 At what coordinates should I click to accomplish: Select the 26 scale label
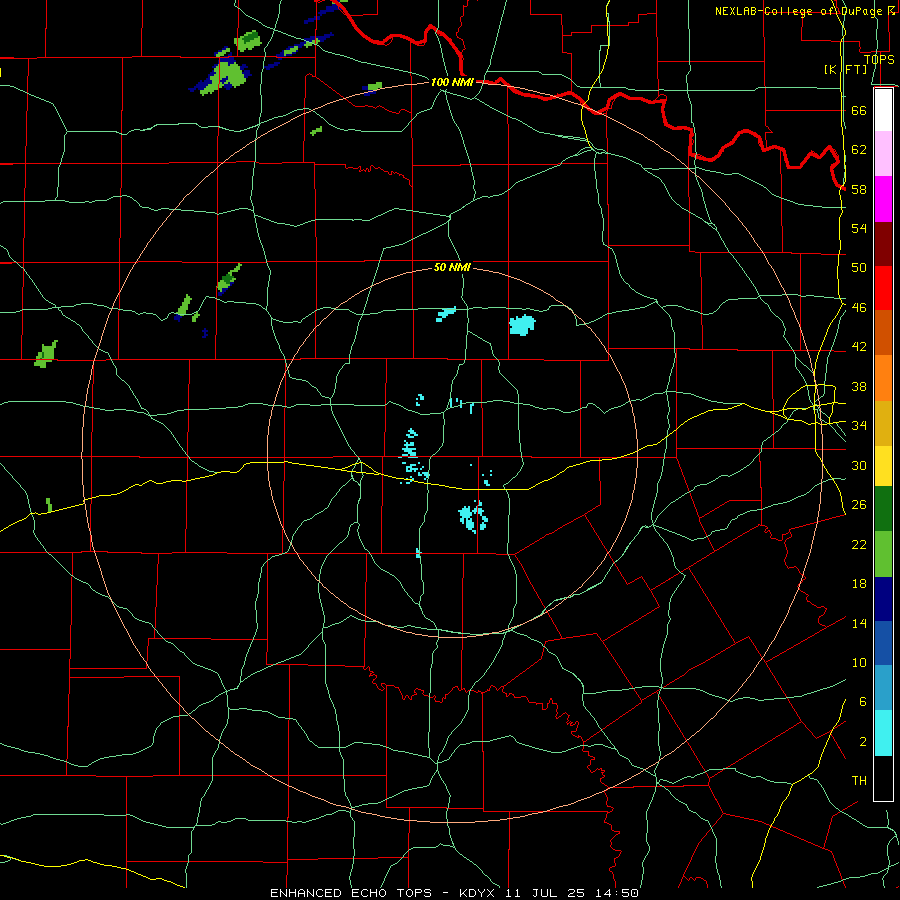[x=859, y=505]
